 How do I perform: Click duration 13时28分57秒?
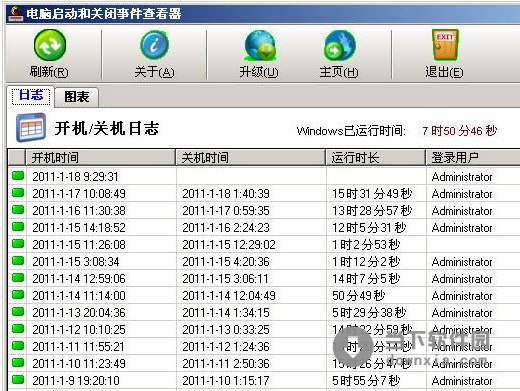click(372, 211)
